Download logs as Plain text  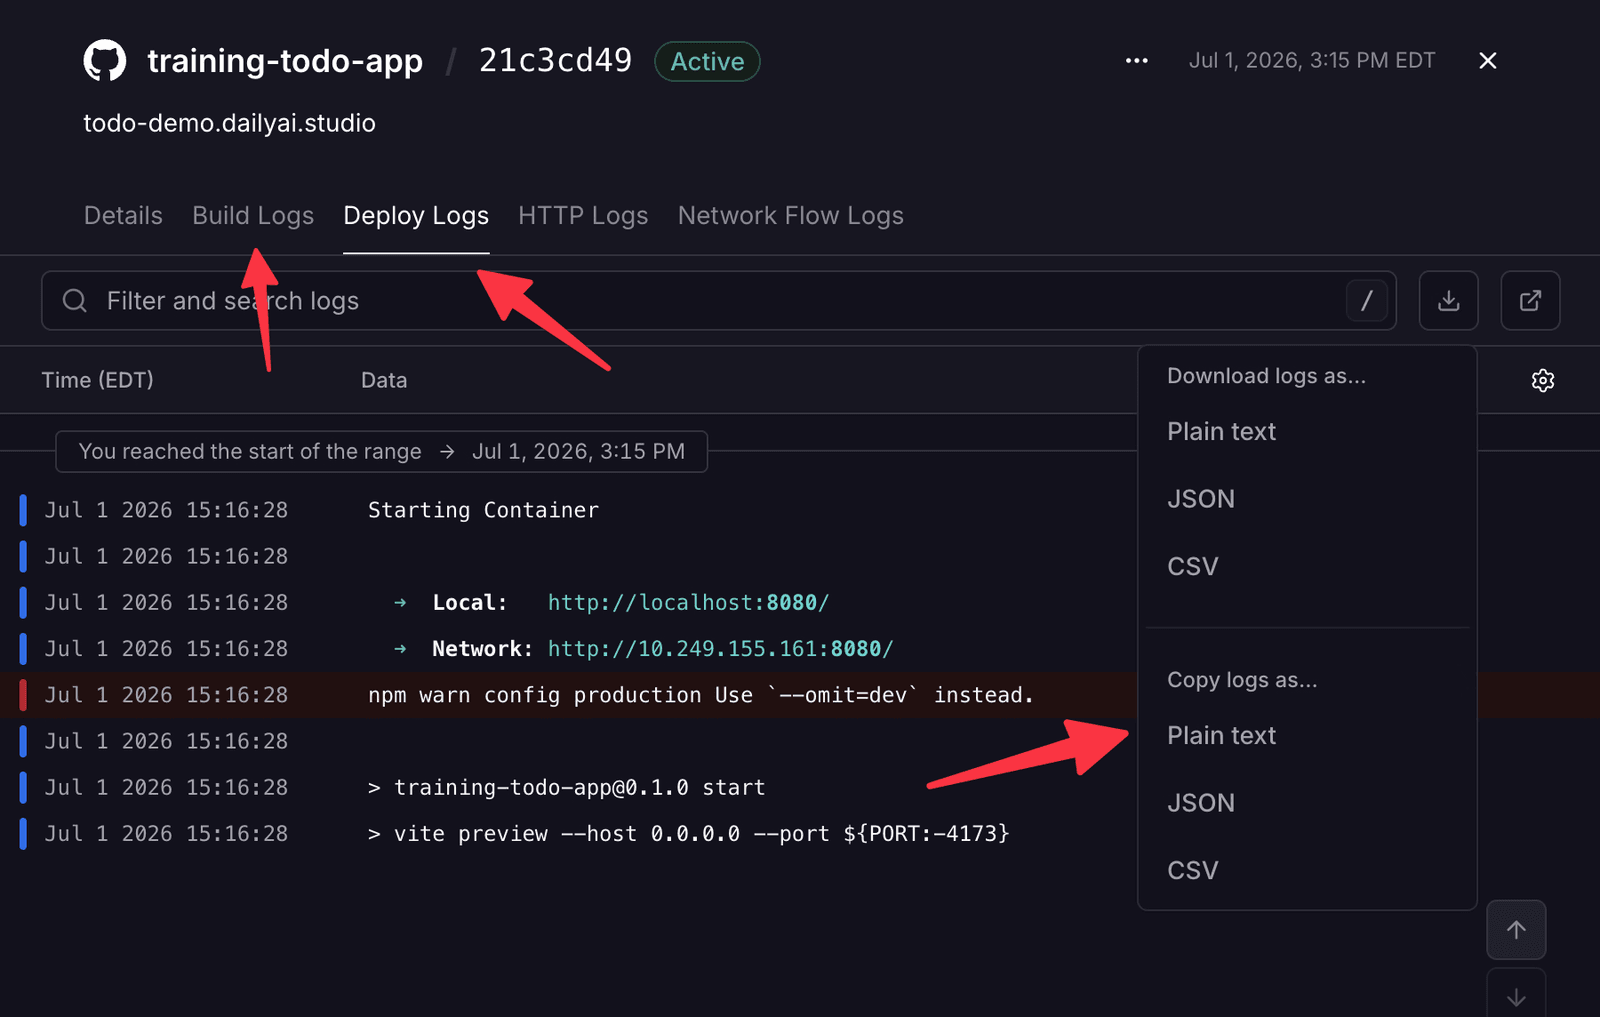point(1221,431)
